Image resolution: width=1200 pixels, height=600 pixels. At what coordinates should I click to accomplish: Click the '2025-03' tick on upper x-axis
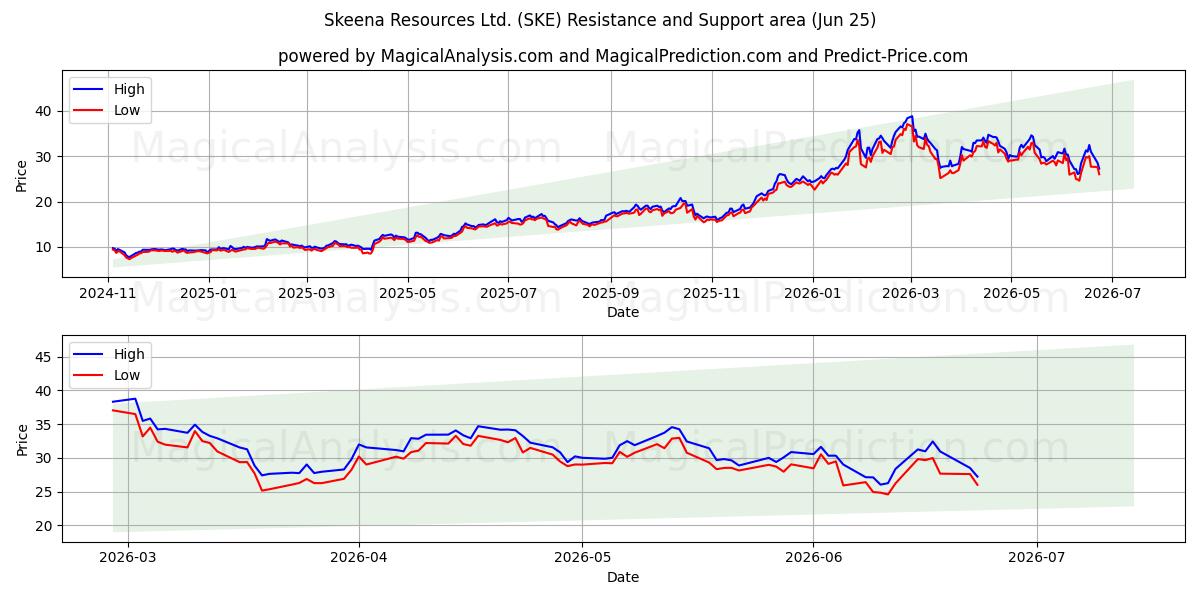coord(306,293)
